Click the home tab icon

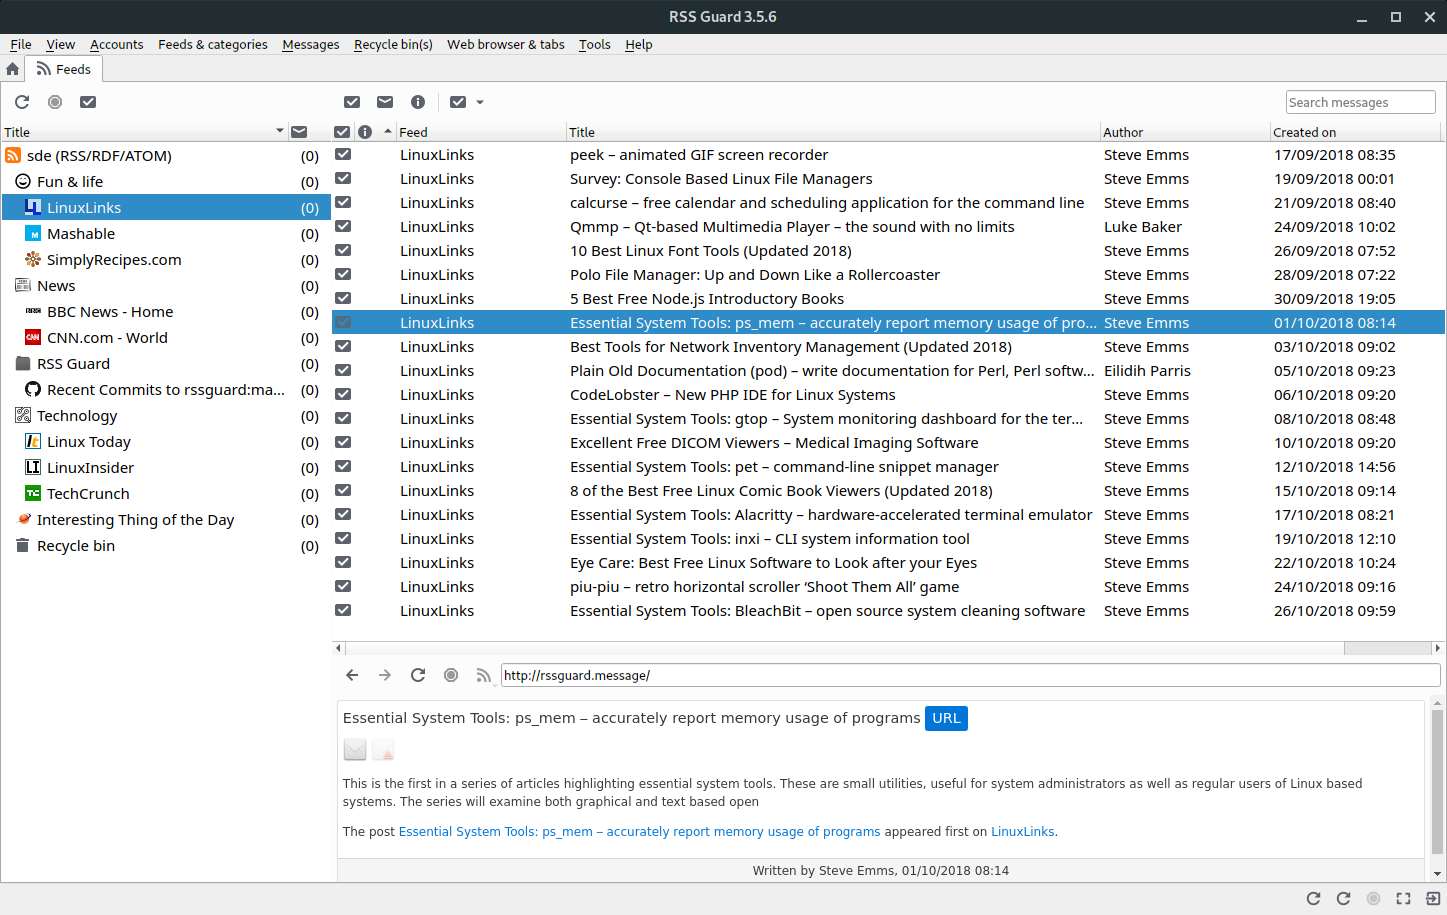click(12, 69)
